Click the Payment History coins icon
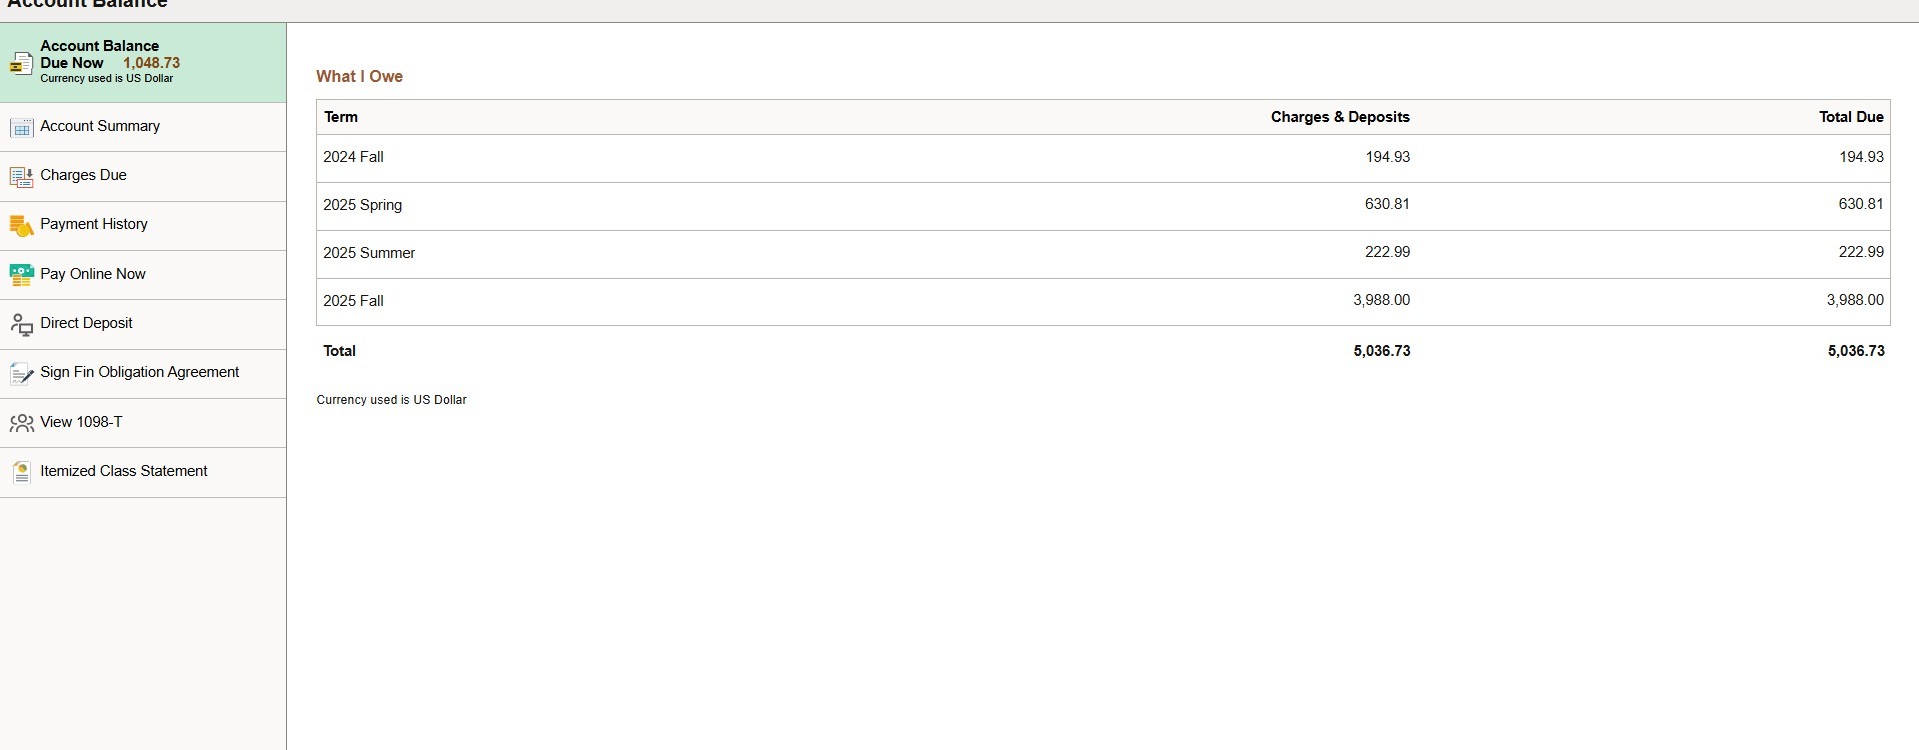 pos(21,226)
